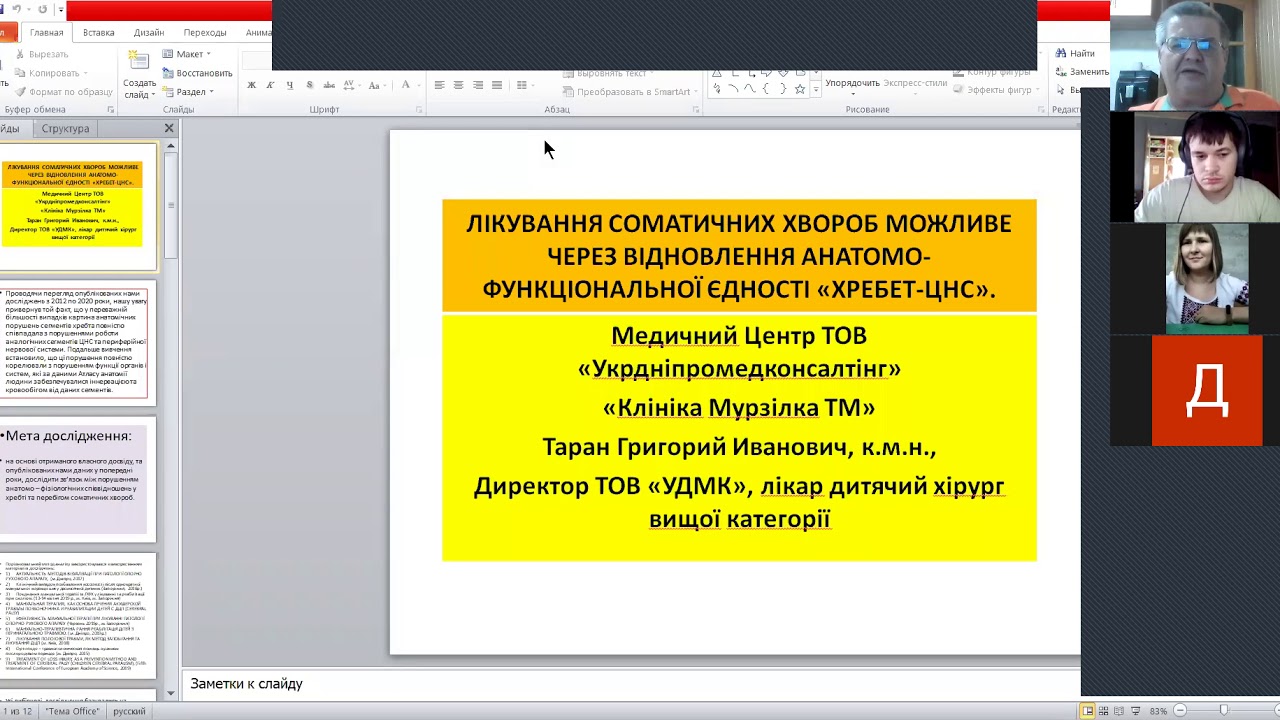Select the star shape in shapes gallery
Image resolution: width=1280 pixels, height=720 pixels.
(799, 89)
